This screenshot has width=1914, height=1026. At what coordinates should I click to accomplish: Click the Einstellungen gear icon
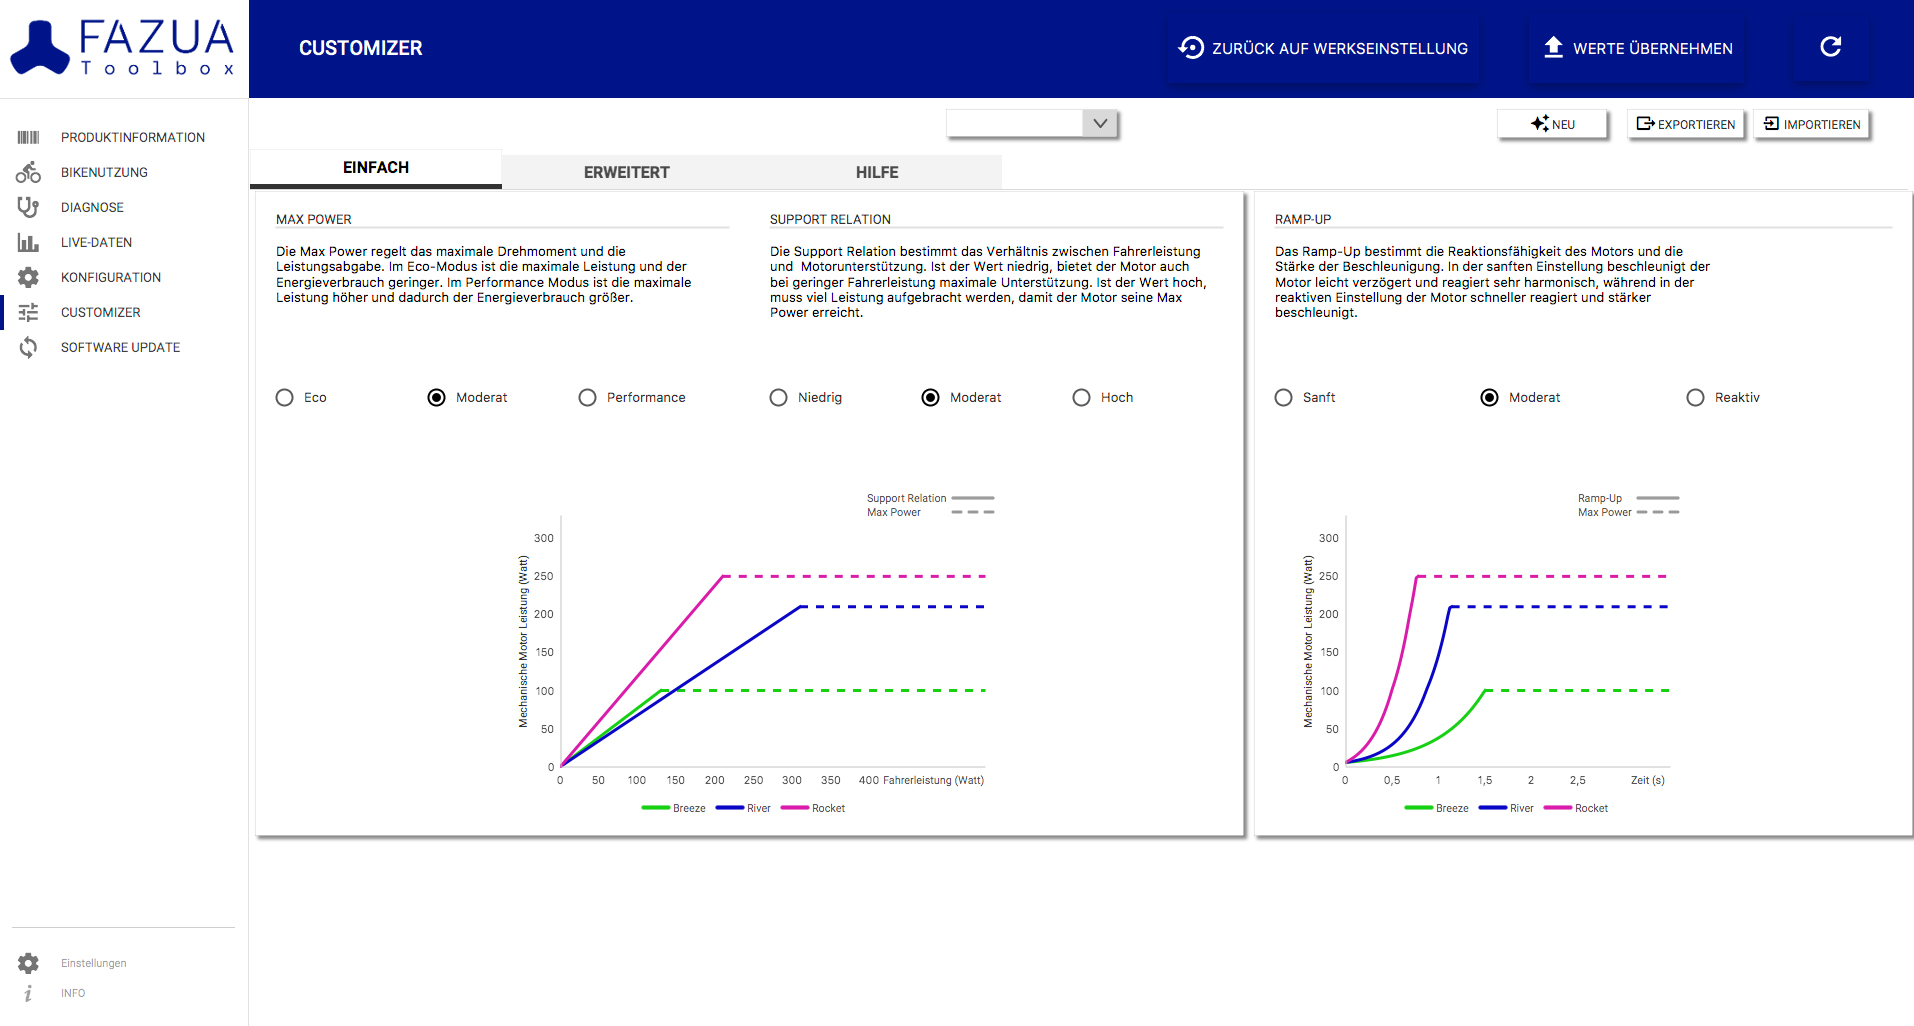[28, 963]
